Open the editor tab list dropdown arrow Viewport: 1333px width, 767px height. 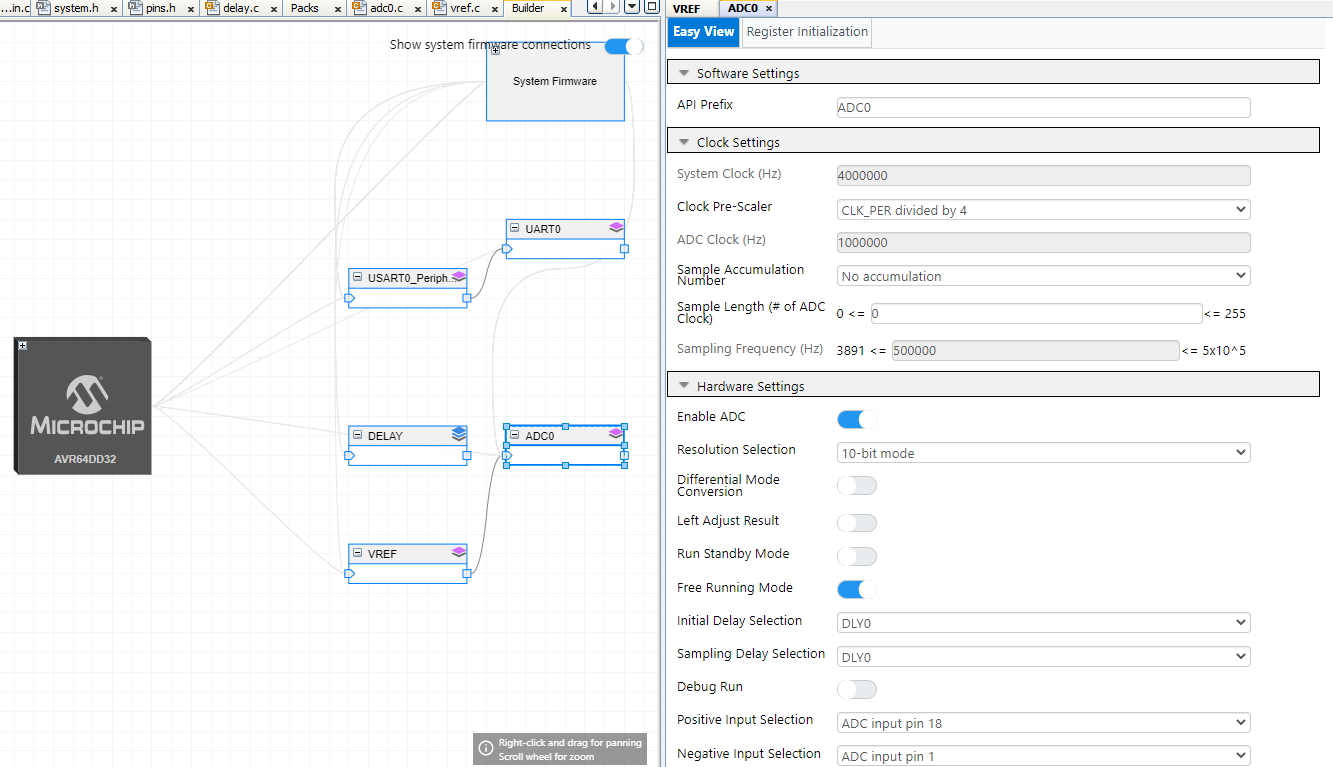(632, 7)
